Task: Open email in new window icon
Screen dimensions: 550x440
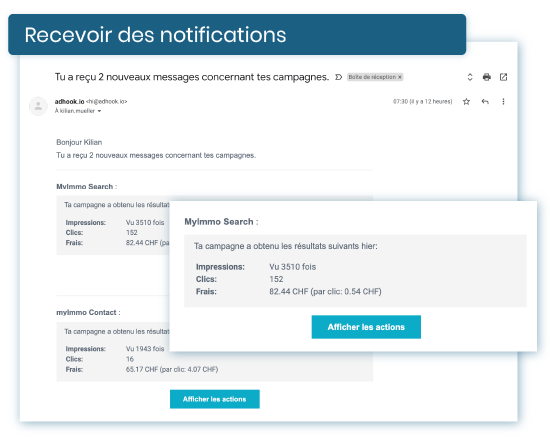Action: (x=503, y=77)
